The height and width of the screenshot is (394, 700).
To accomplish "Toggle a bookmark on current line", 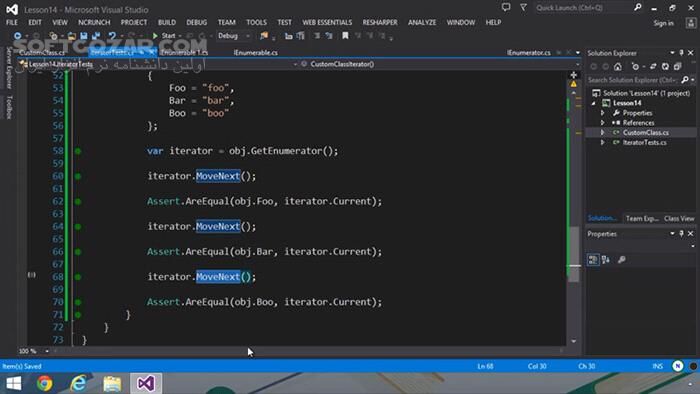I will click(345, 36).
